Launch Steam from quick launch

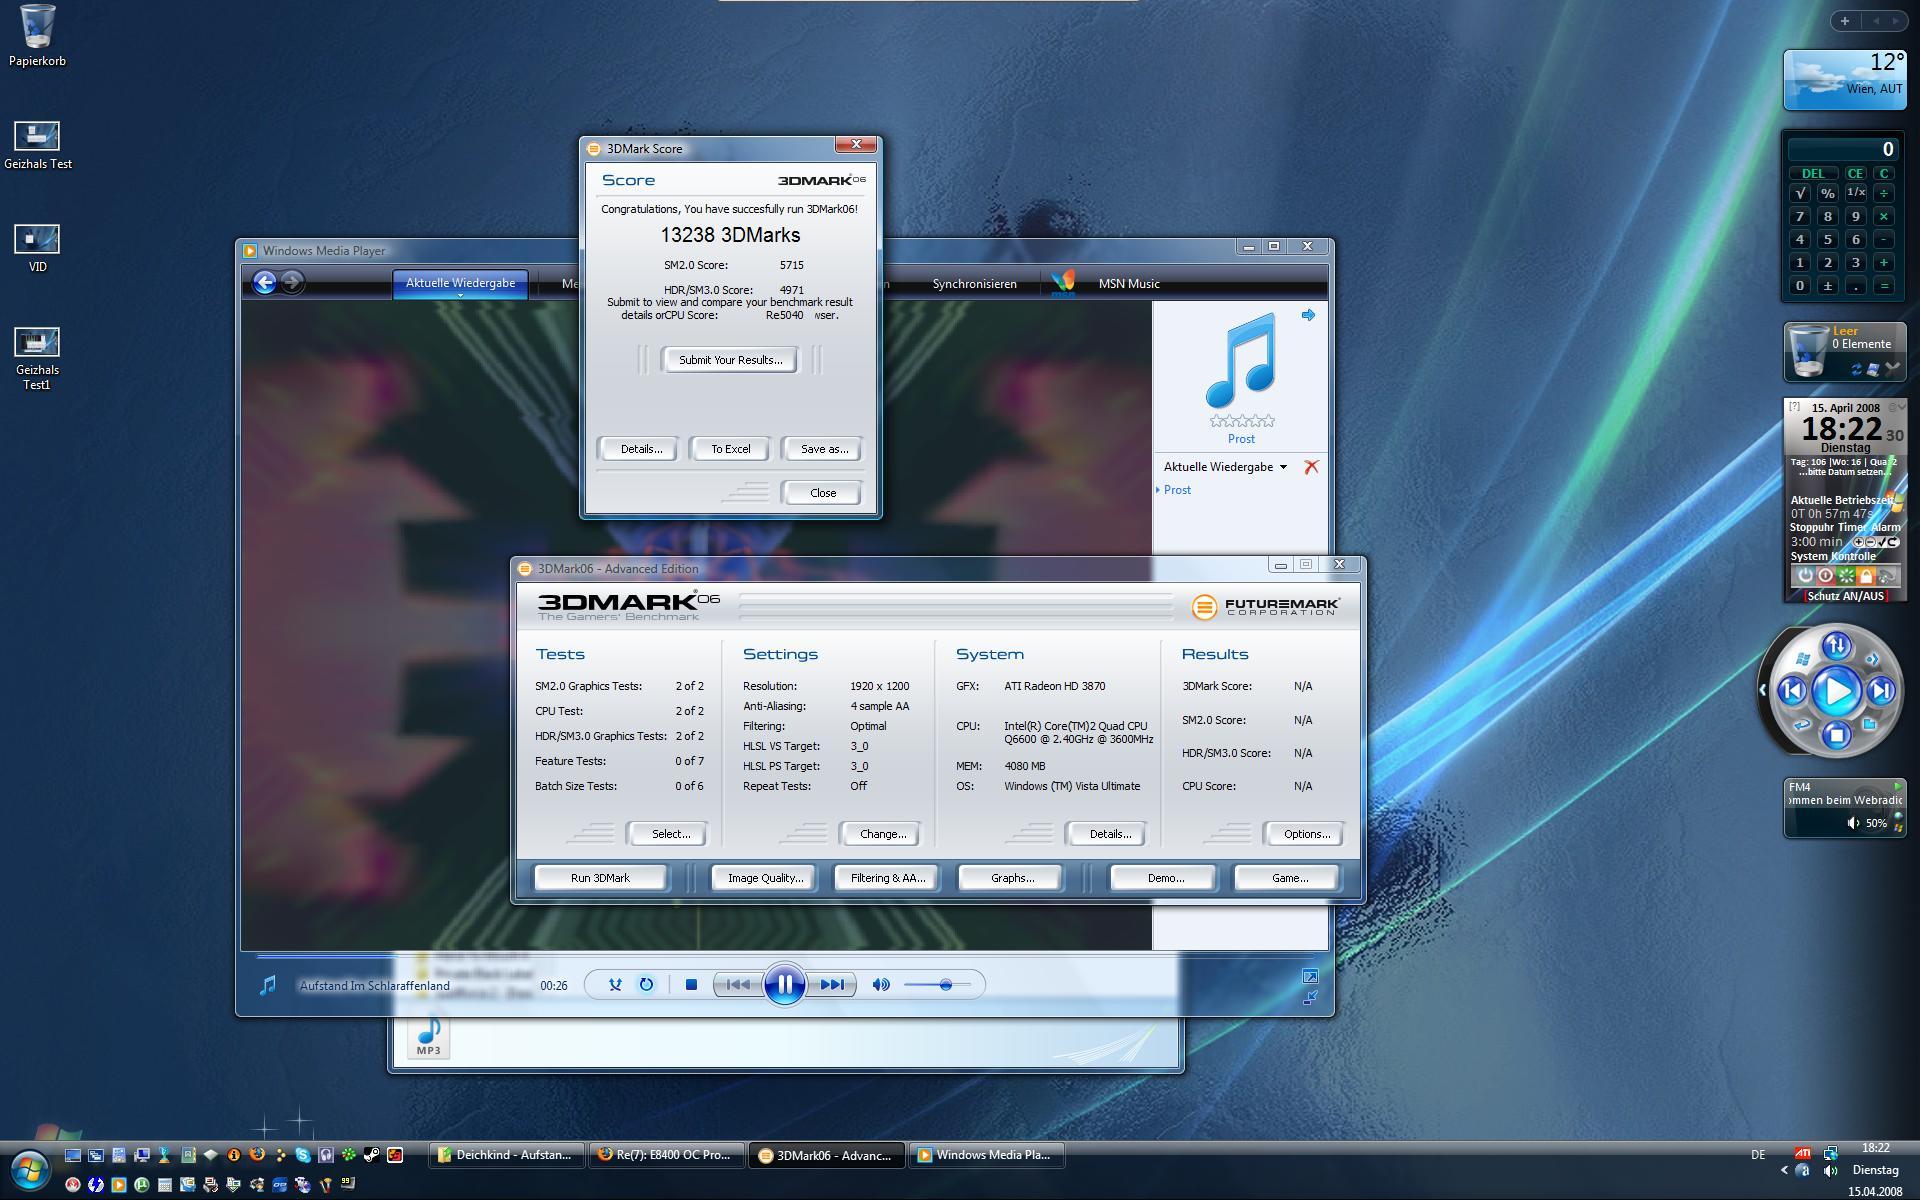point(371,1155)
